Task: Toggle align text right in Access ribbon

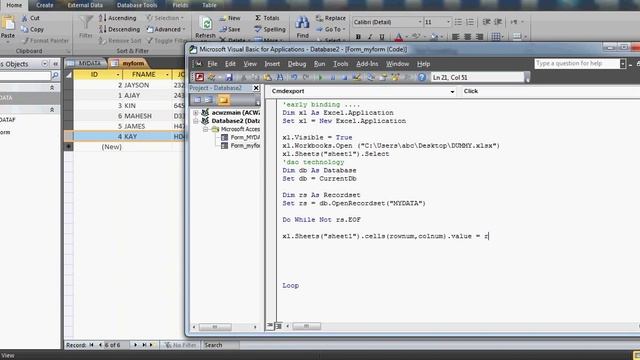Action: click(x=479, y=37)
